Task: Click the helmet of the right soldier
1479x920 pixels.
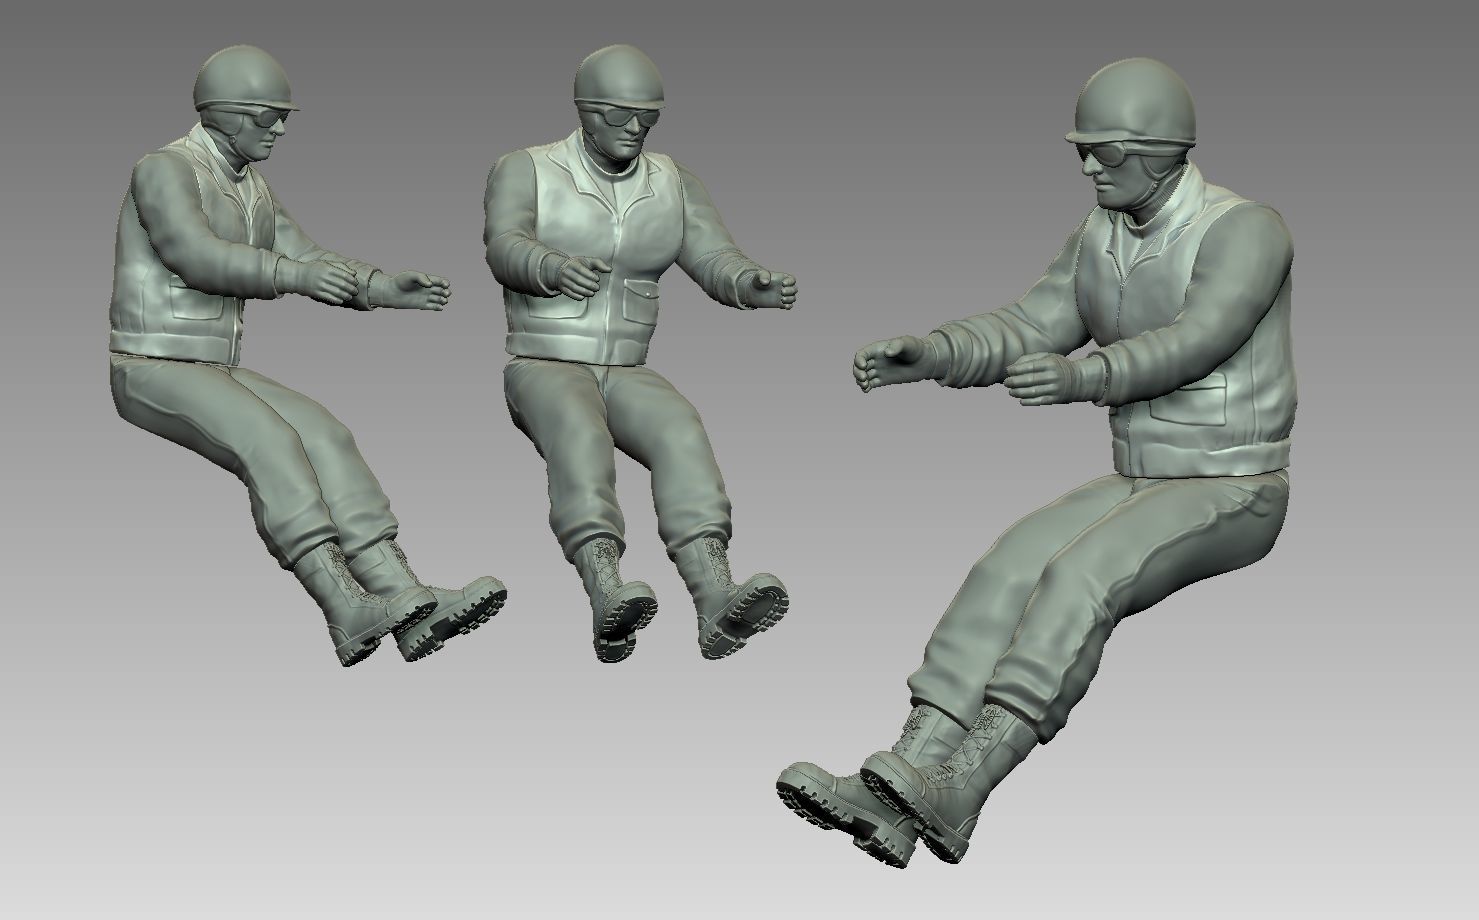Action: (1133, 102)
